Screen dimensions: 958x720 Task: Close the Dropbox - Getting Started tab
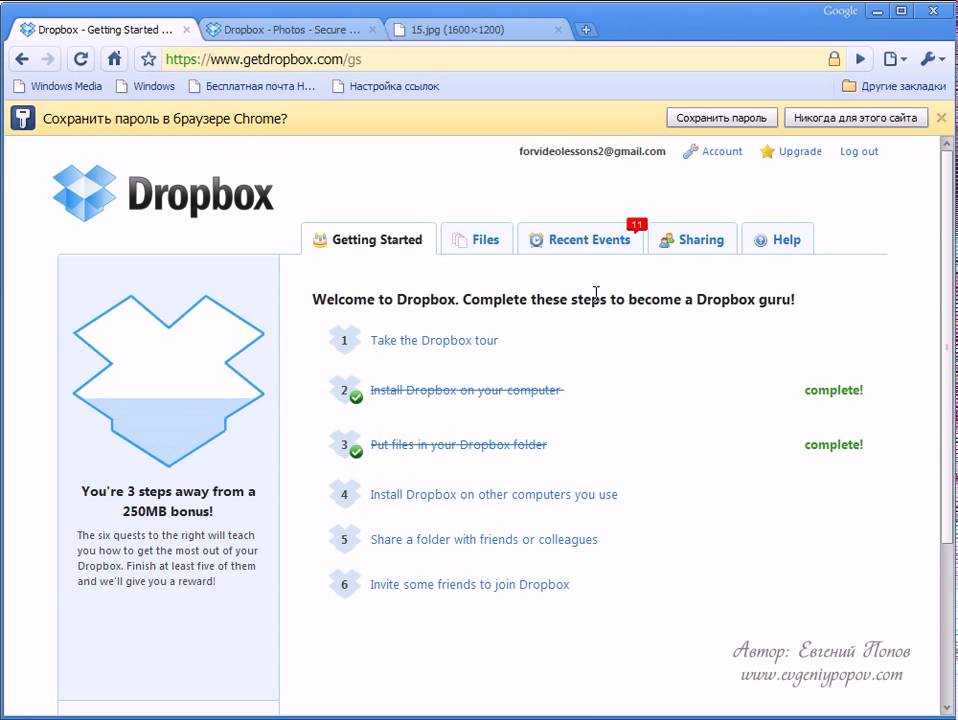tap(186, 29)
